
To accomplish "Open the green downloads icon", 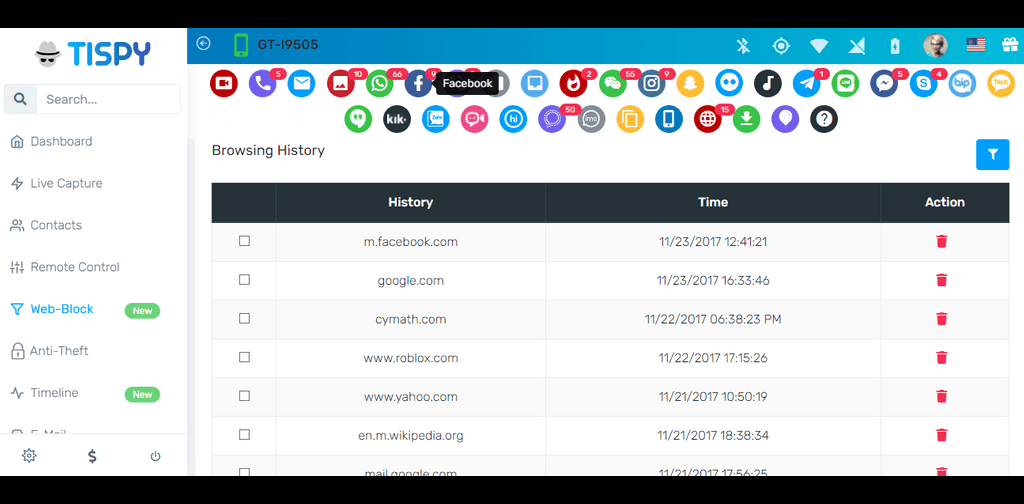I will coord(746,119).
